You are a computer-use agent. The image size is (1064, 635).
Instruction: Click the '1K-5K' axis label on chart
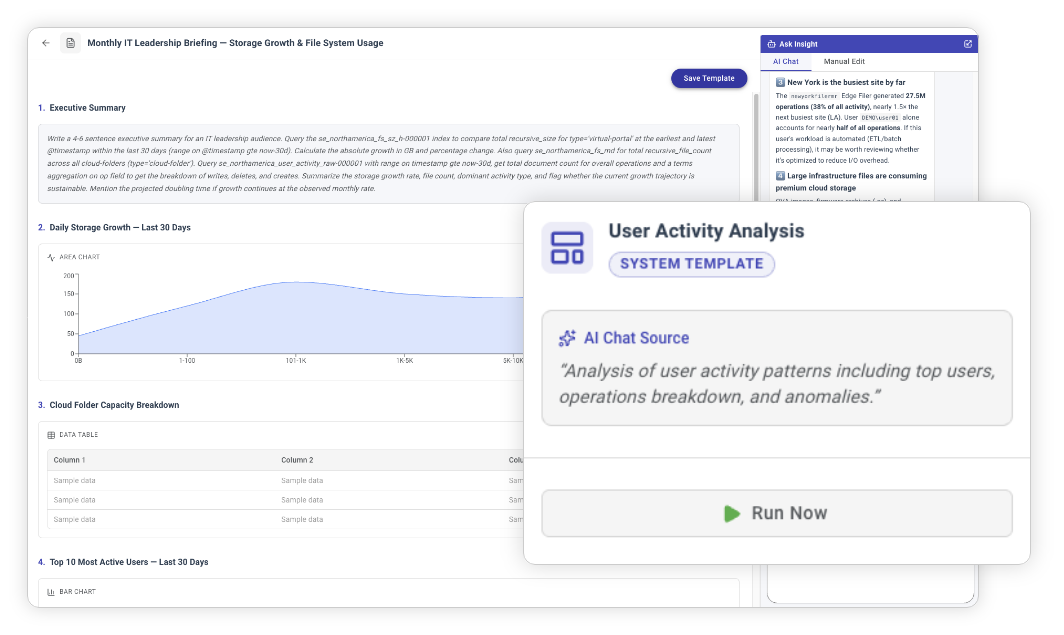(404, 361)
